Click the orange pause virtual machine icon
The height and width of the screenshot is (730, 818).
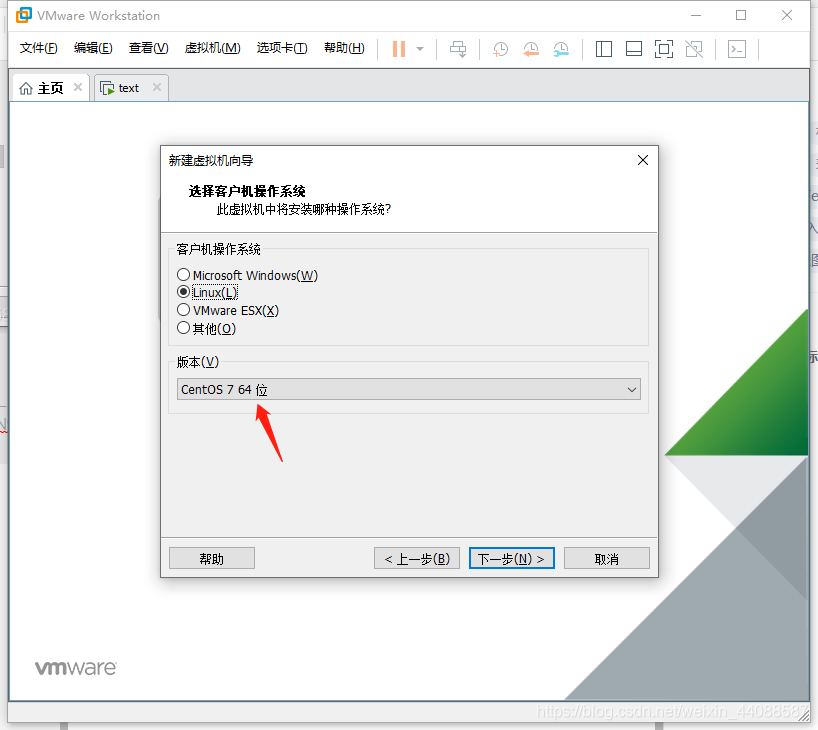[399, 49]
